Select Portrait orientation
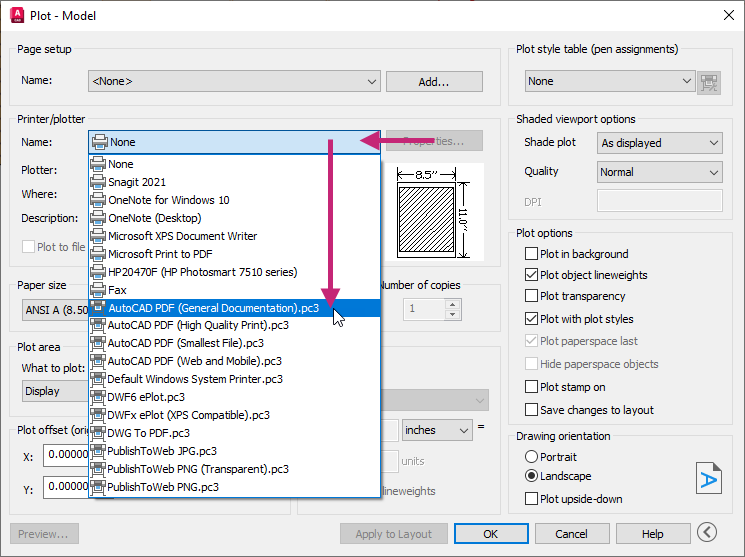The image size is (745, 557). 531,457
